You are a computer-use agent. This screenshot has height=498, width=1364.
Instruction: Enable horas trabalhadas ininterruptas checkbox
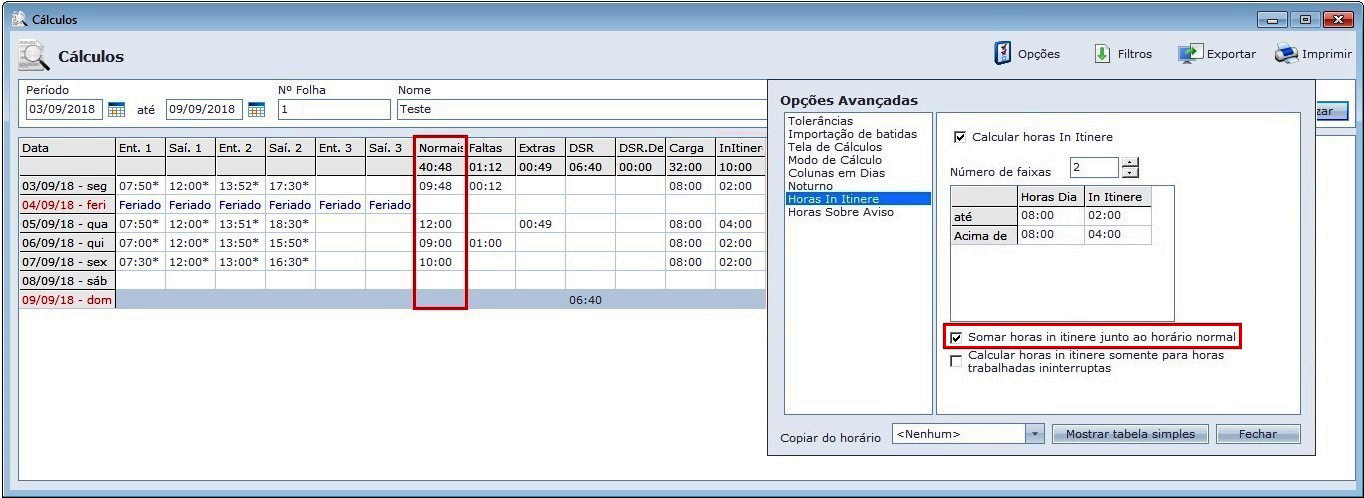pos(956,361)
